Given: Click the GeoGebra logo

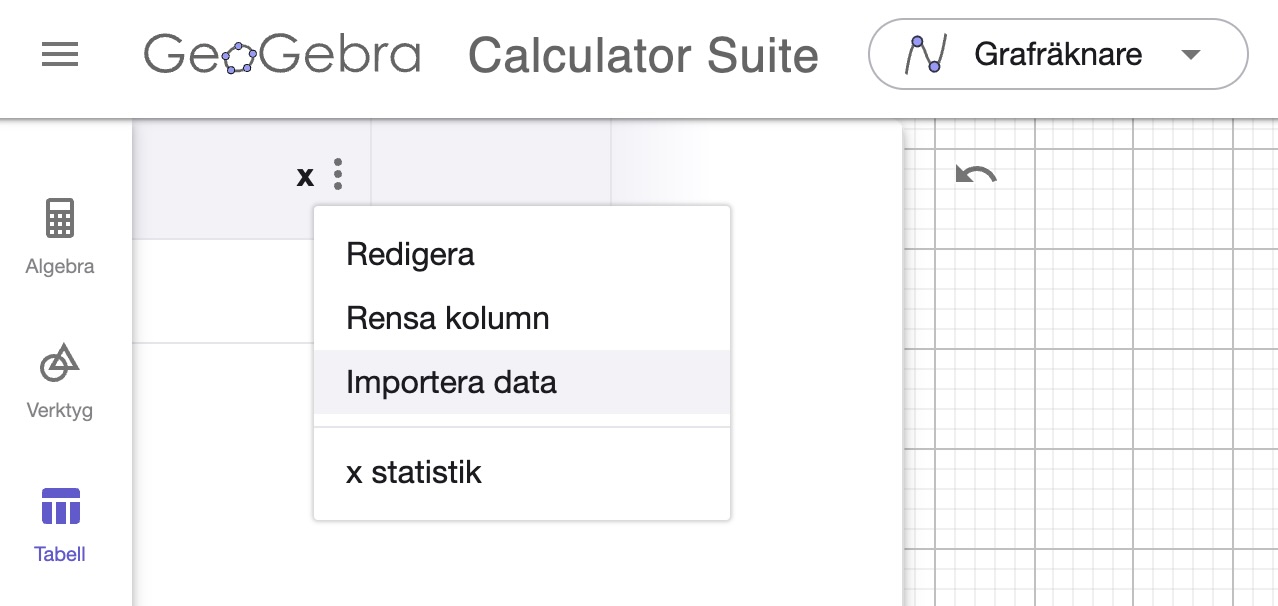Looking at the screenshot, I should (283, 55).
